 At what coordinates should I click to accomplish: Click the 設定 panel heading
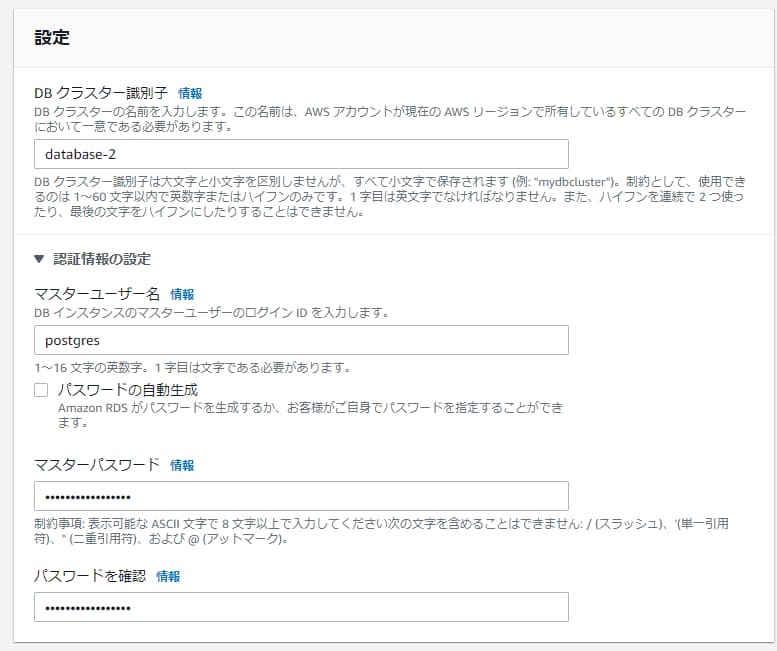(52, 37)
